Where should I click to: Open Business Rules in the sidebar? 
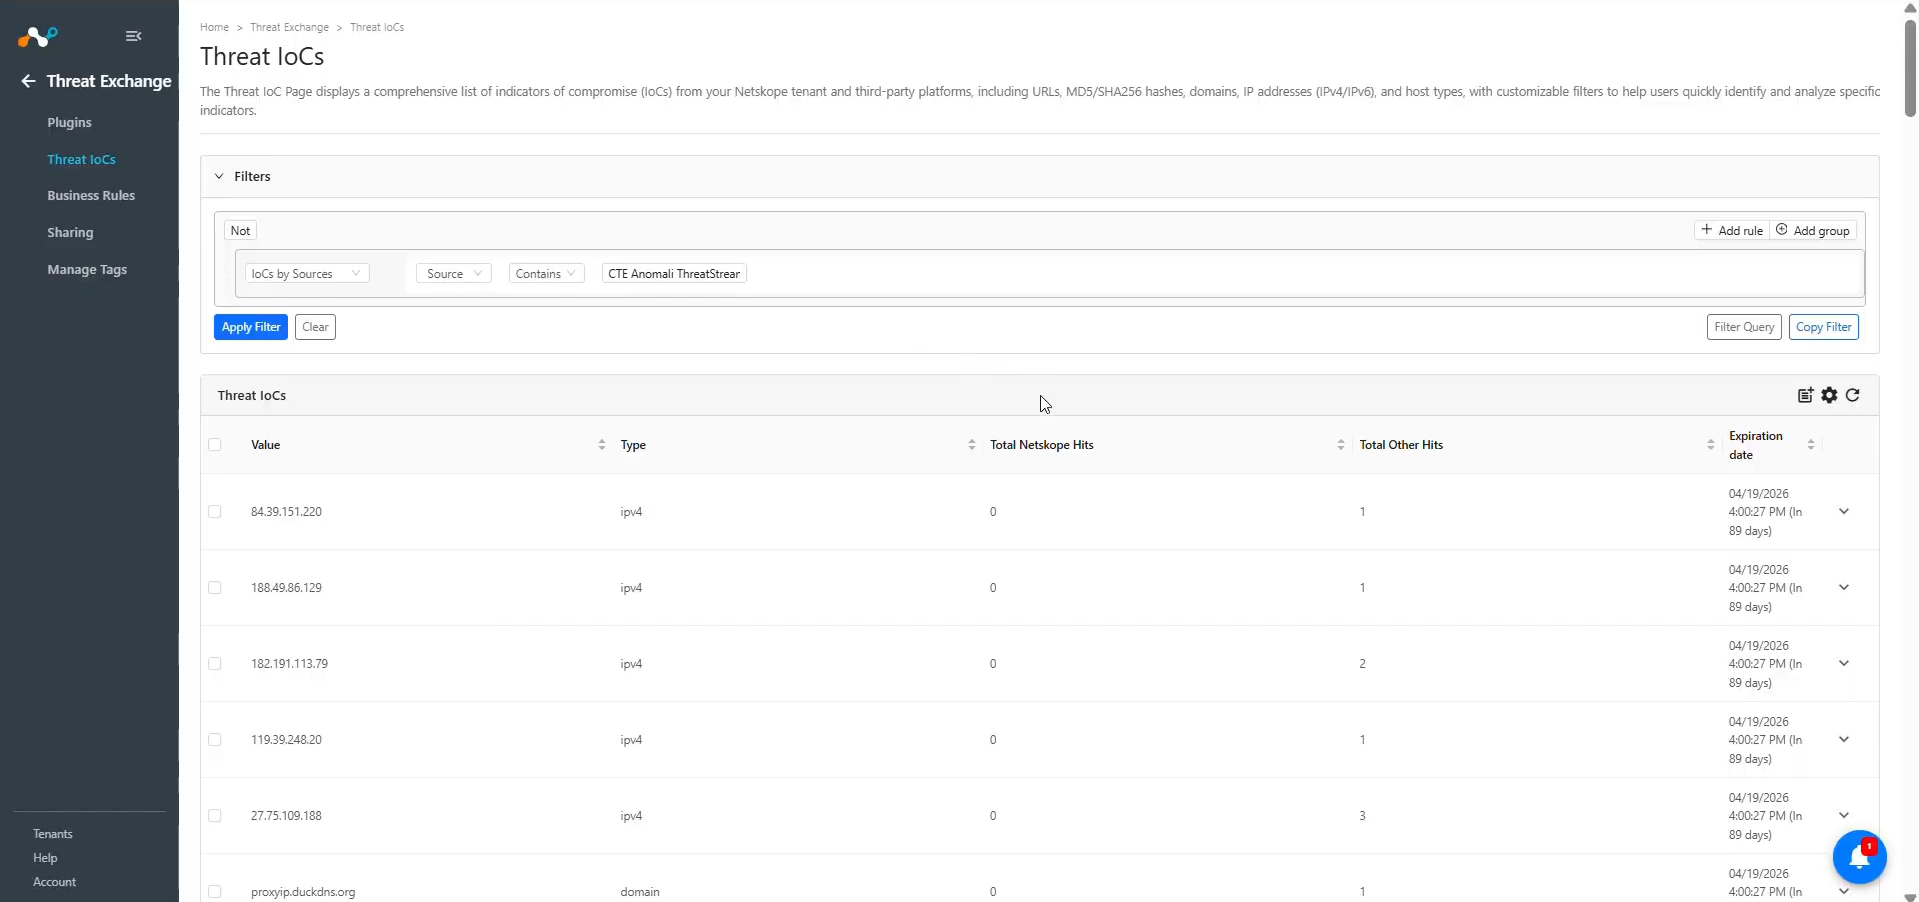coord(91,196)
